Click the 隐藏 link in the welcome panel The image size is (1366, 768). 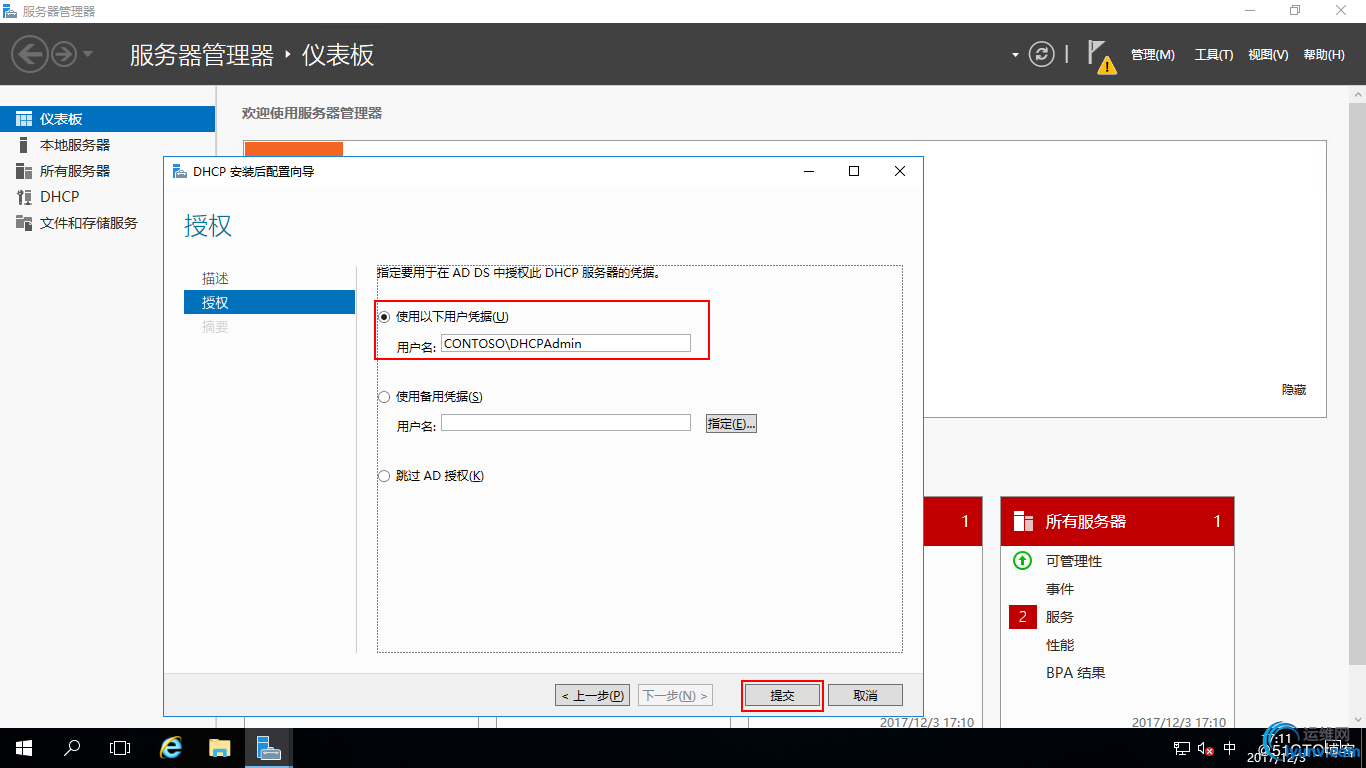coord(1294,390)
